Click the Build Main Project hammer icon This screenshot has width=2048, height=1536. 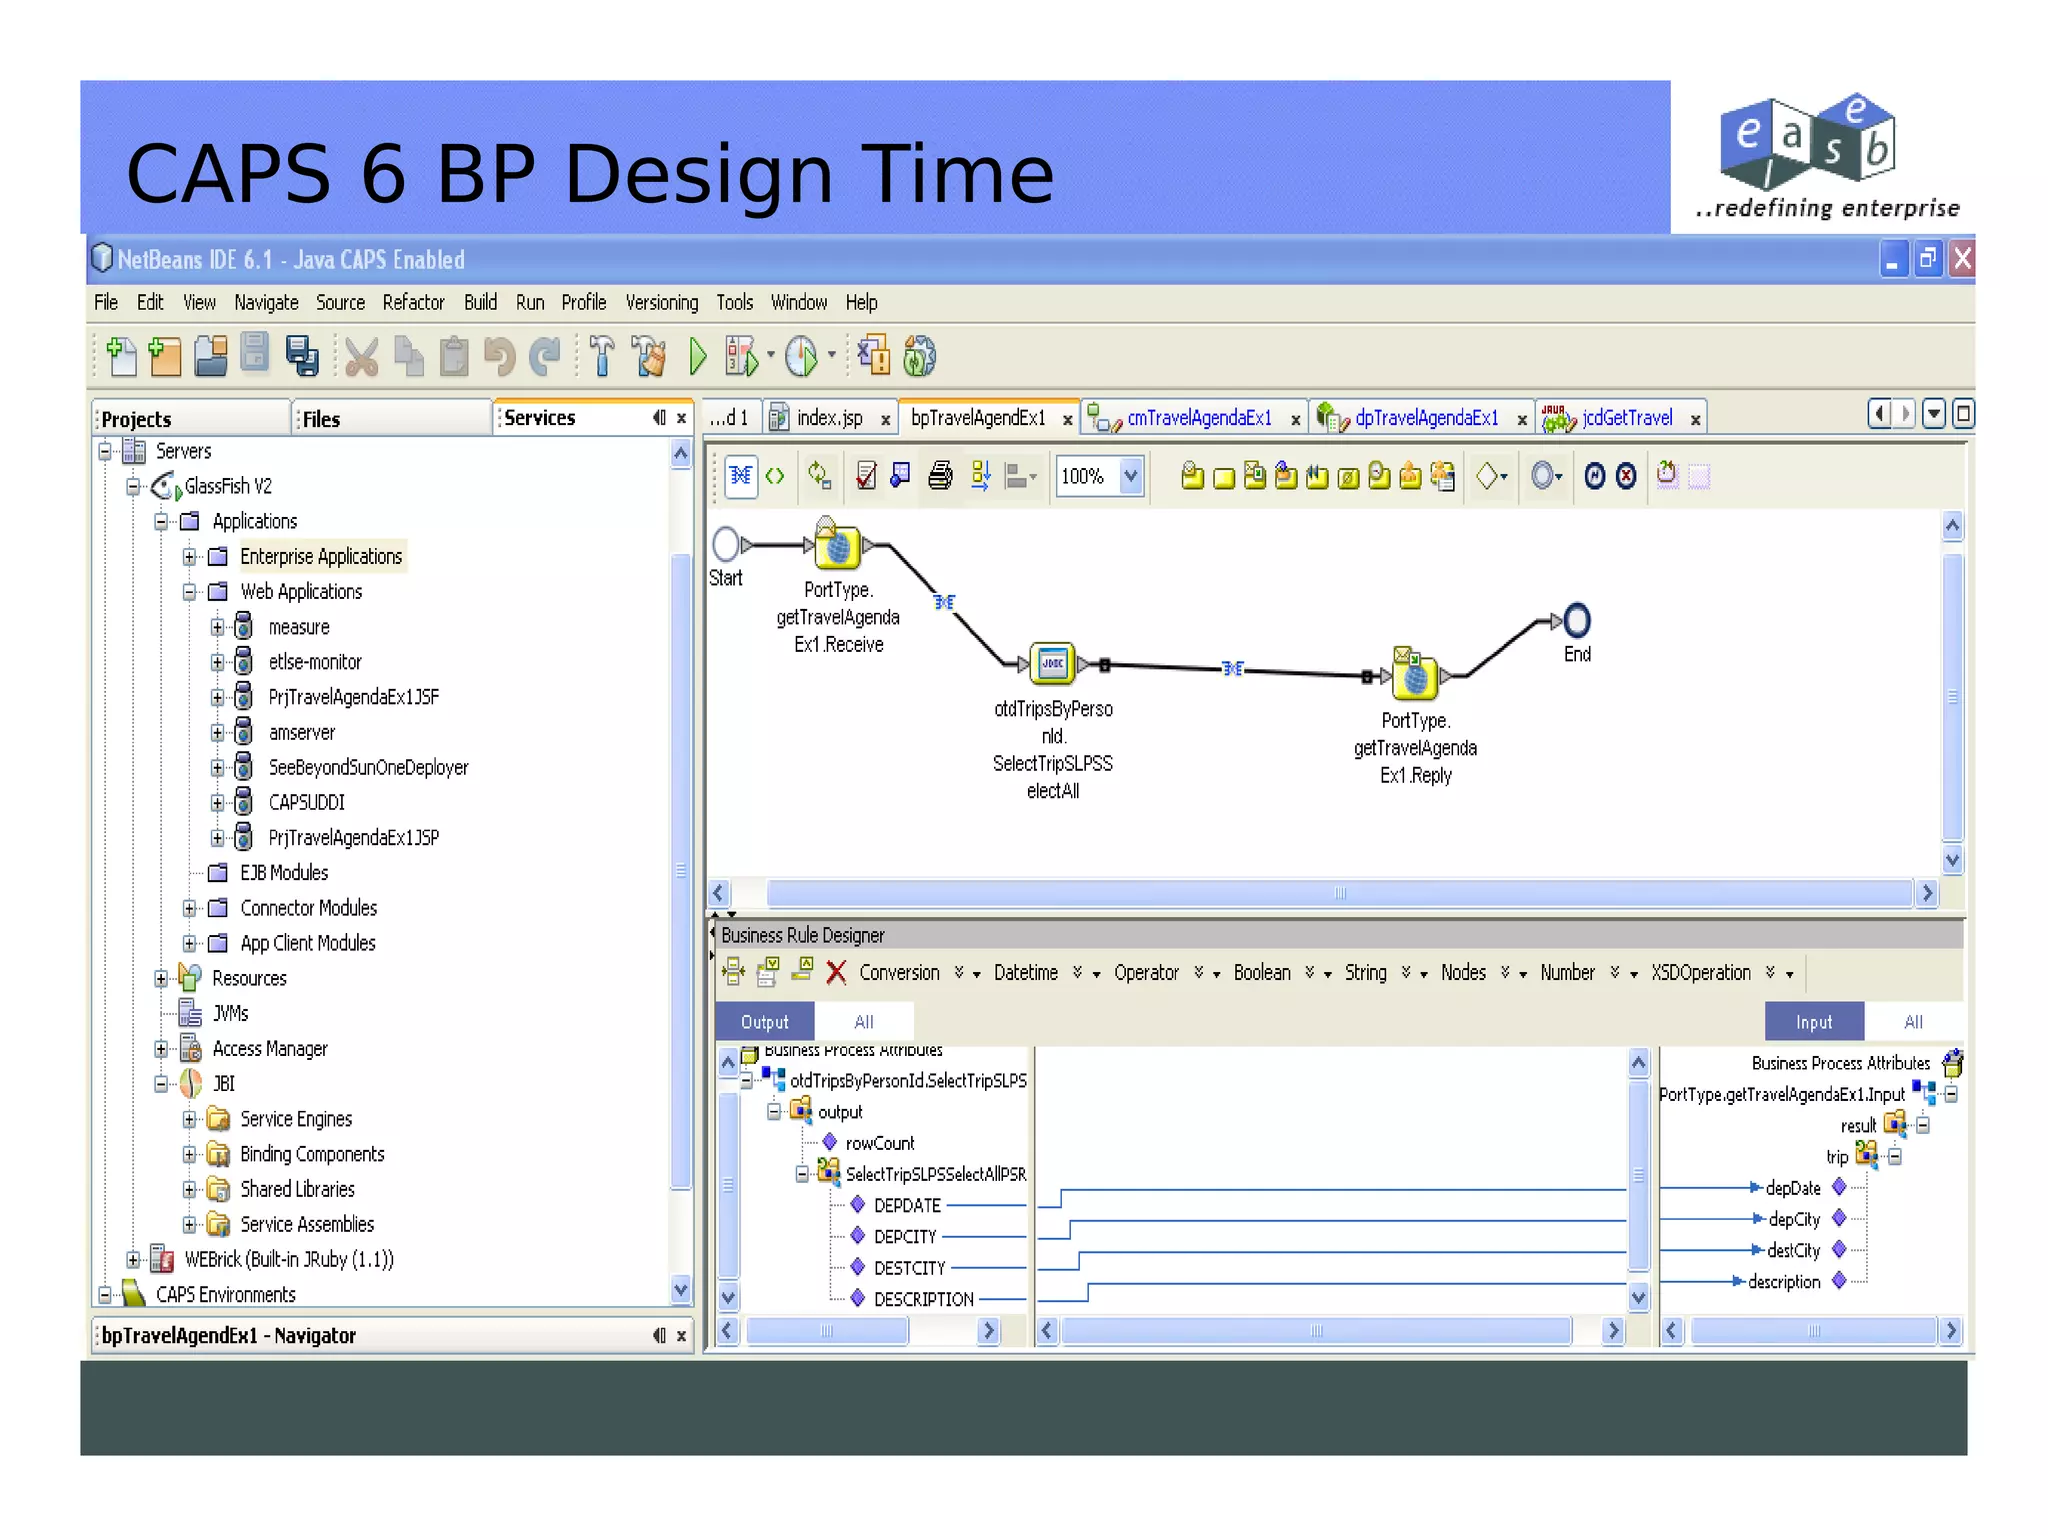(602, 356)
